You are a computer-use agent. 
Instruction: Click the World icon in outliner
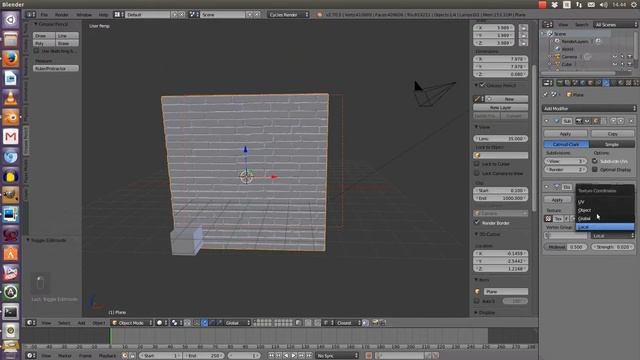pos(558,49)
